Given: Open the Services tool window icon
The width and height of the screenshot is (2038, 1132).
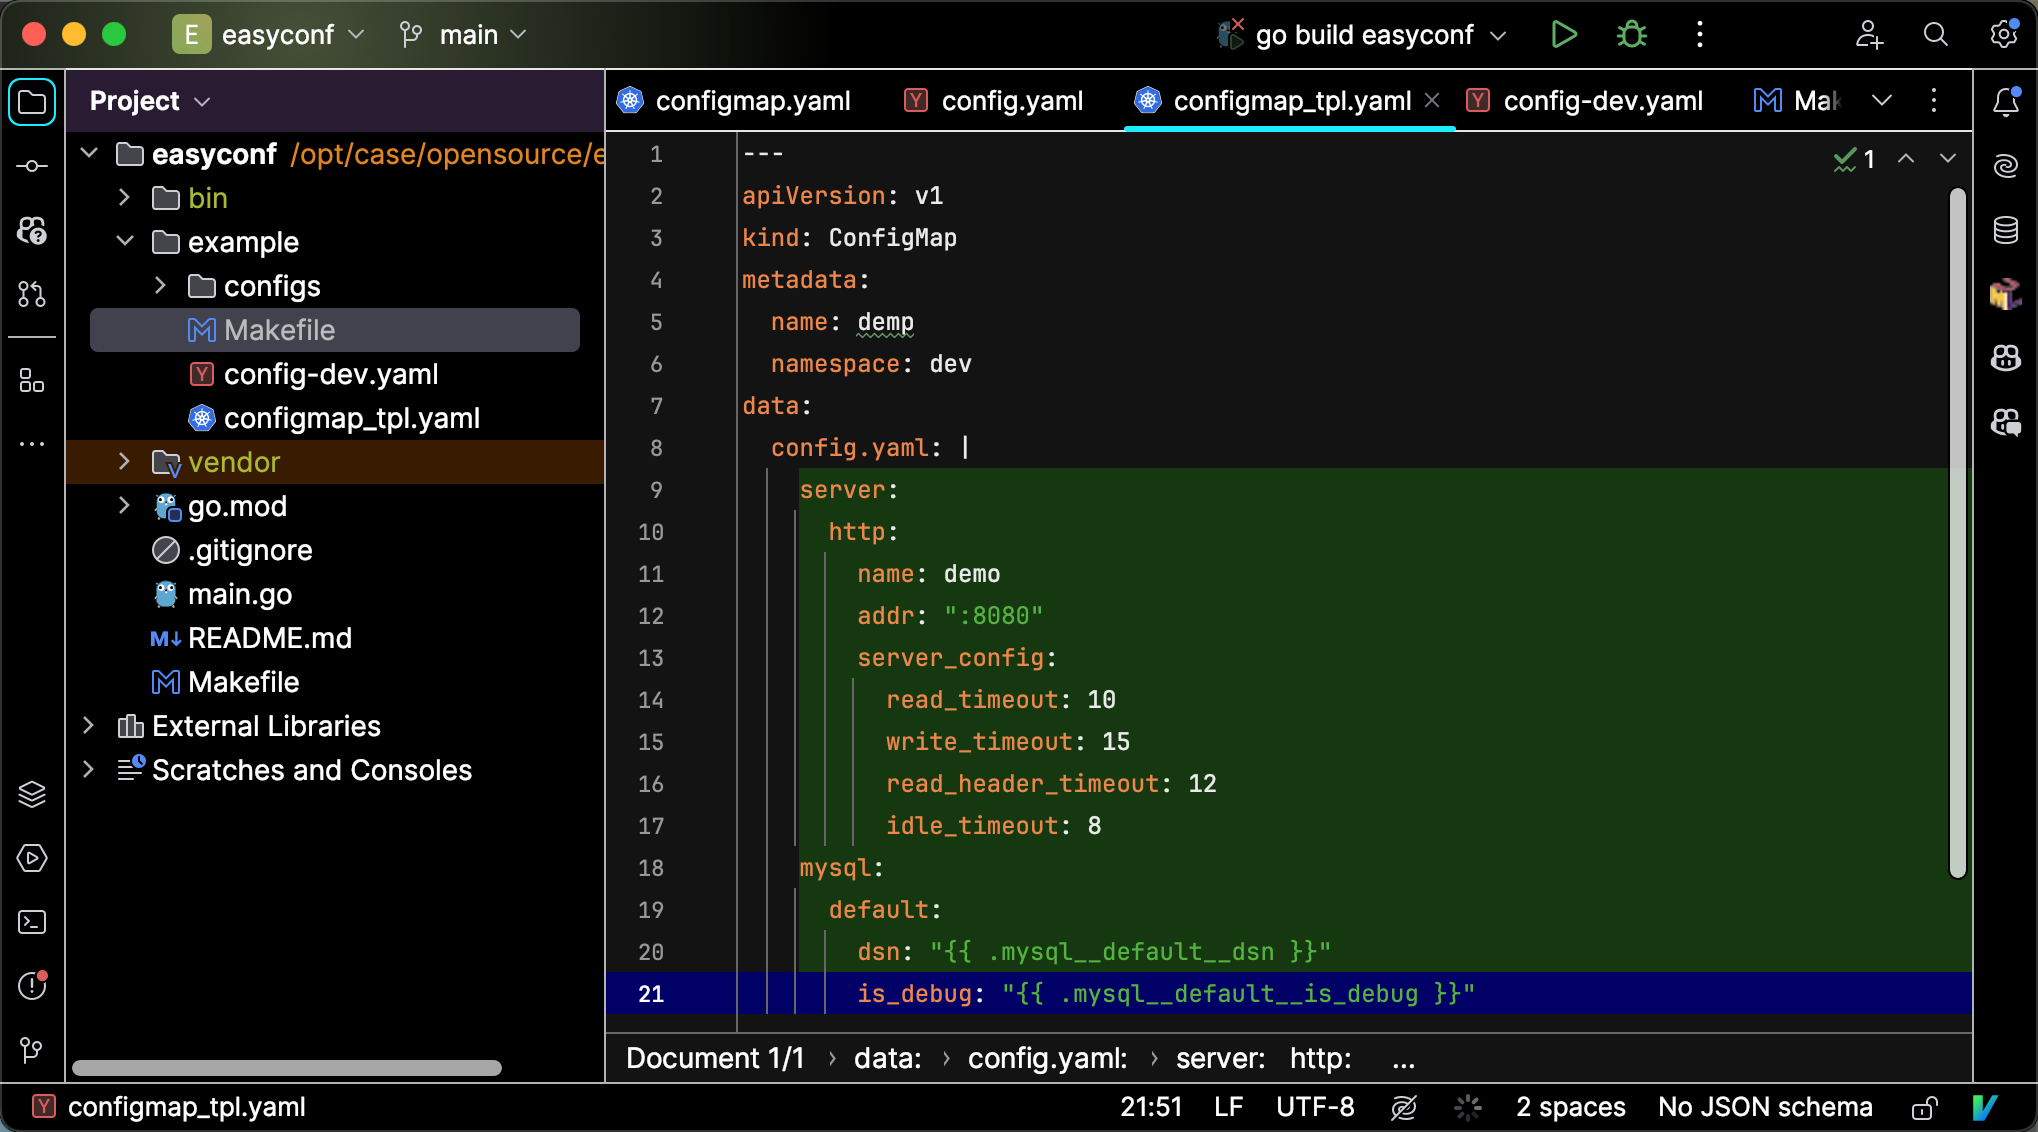Looking at the screenshot, I should click(32, 858).
